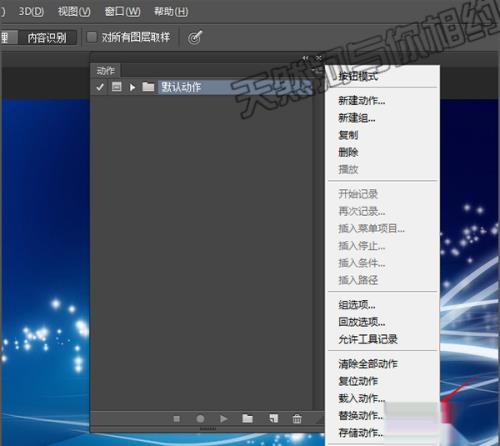Click the stop recording square icon

tap(177, 419)
